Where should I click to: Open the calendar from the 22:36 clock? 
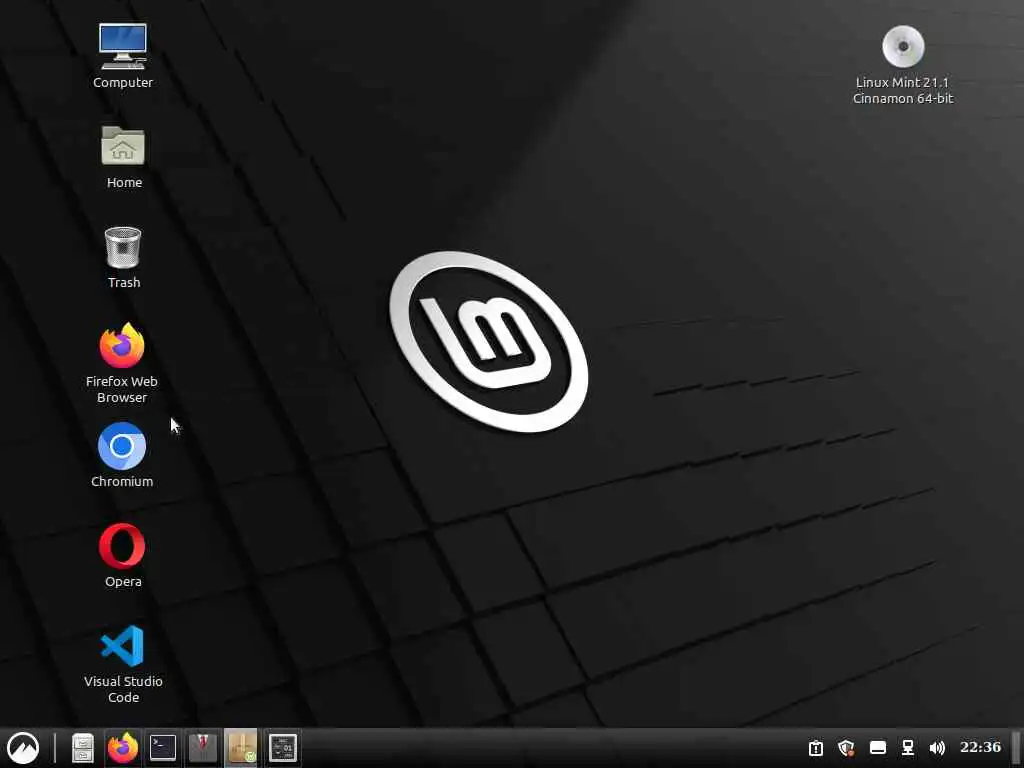coord(980,746)
